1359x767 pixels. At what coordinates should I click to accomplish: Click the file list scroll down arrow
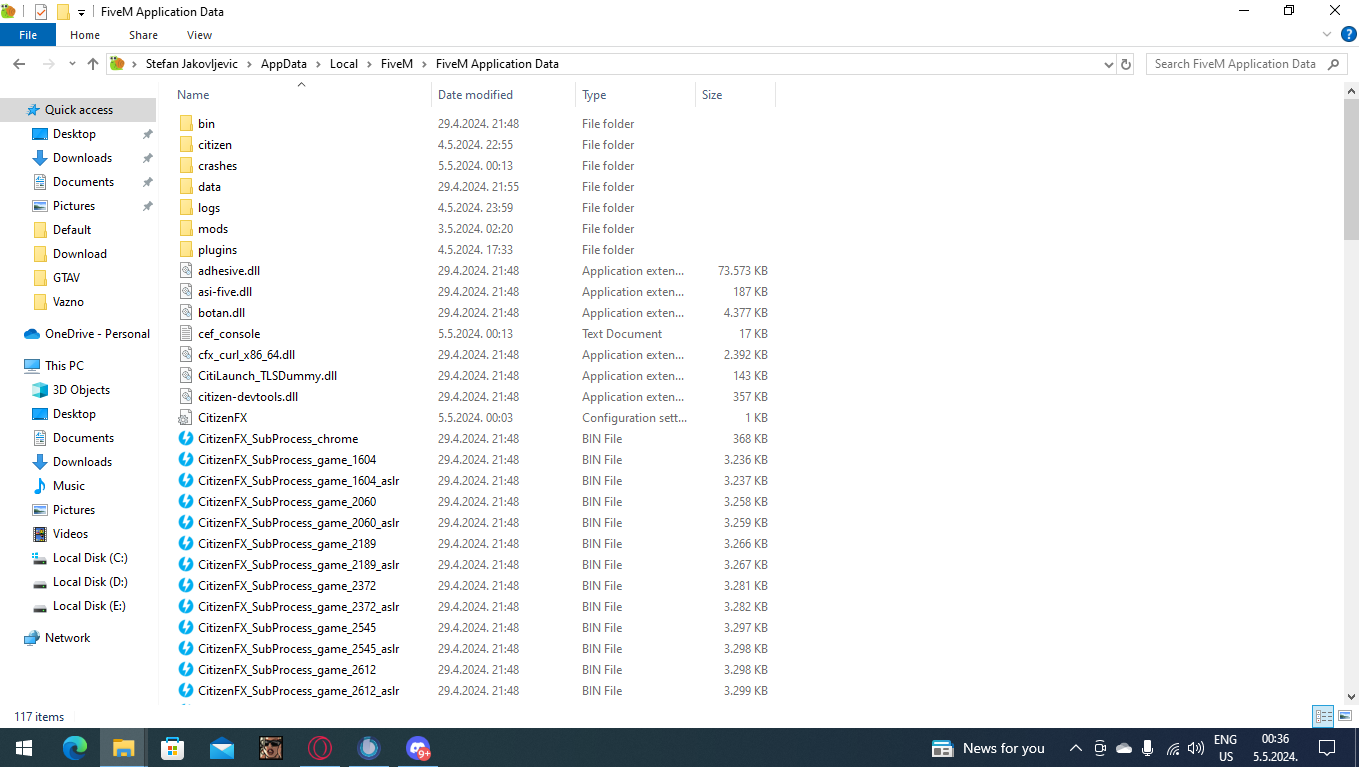(1351, 697)
